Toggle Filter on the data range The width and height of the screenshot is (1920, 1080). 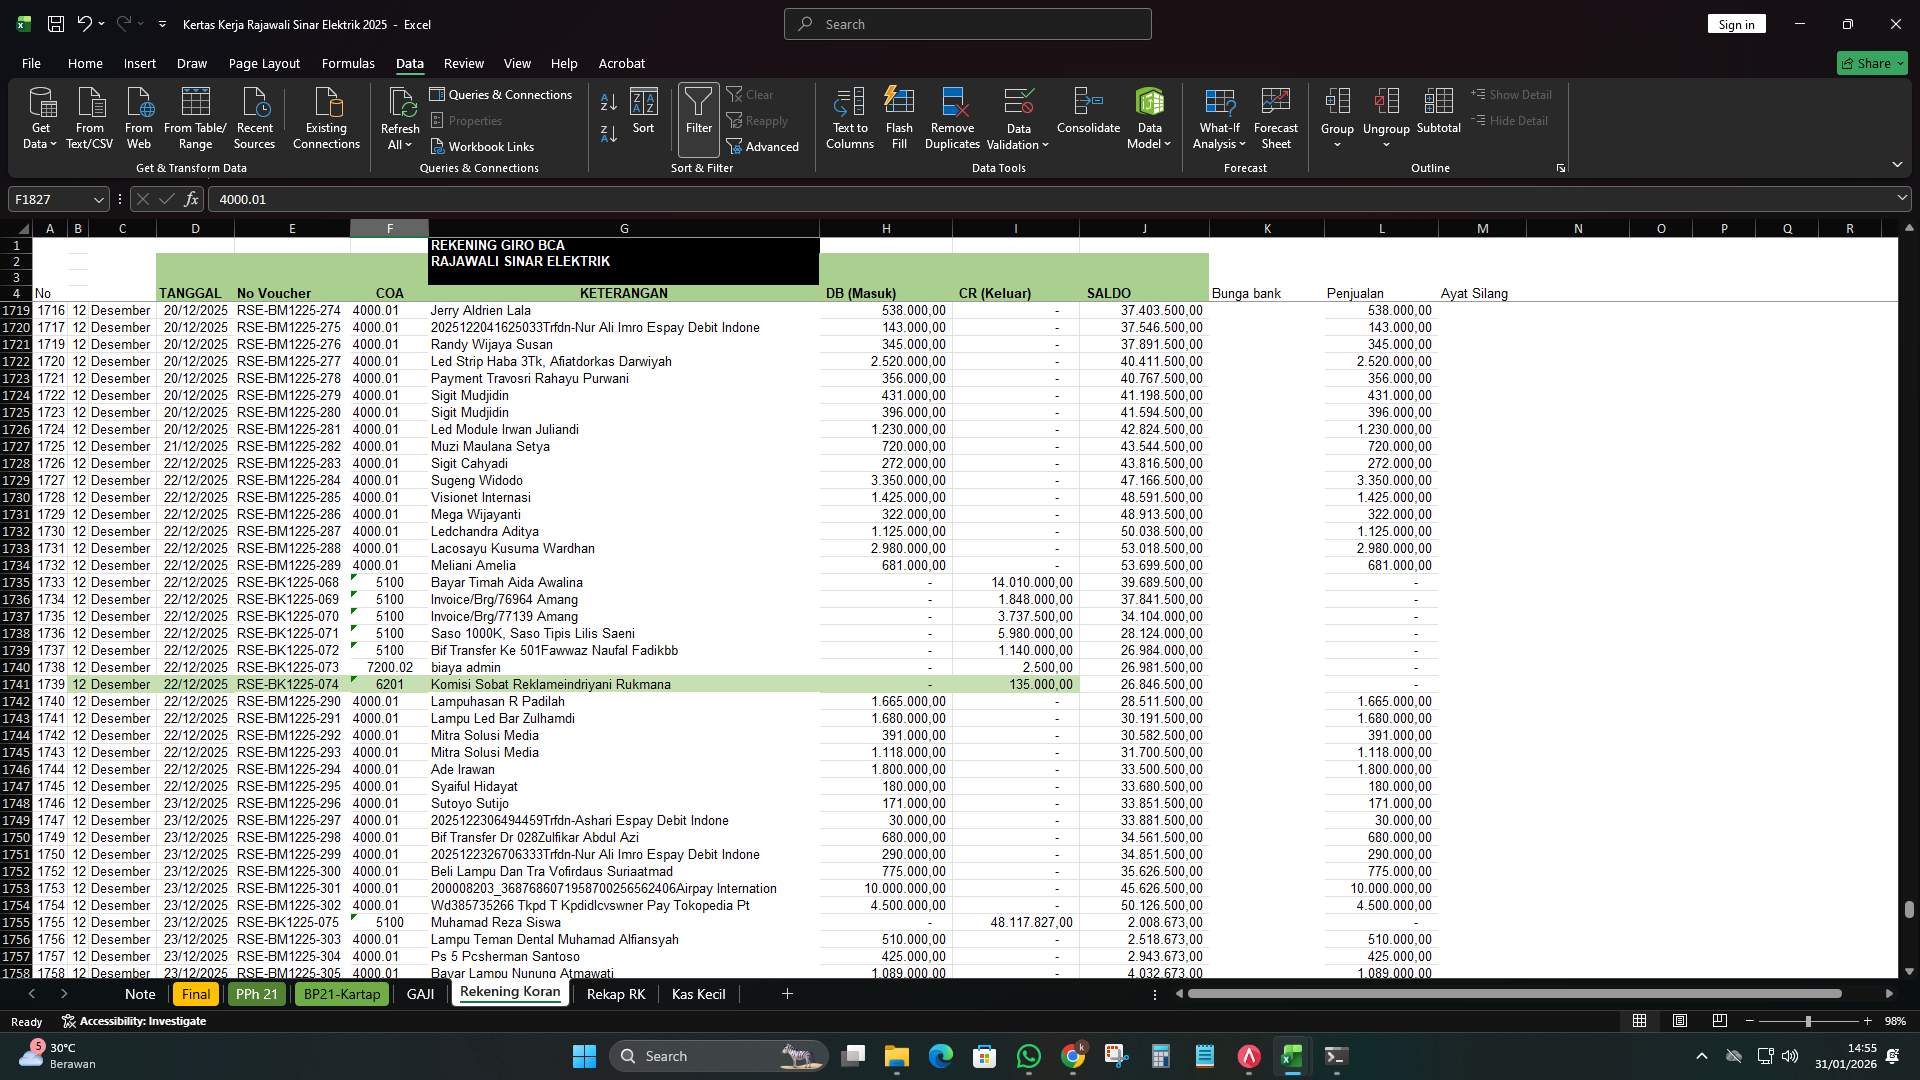tap(697, 115)
